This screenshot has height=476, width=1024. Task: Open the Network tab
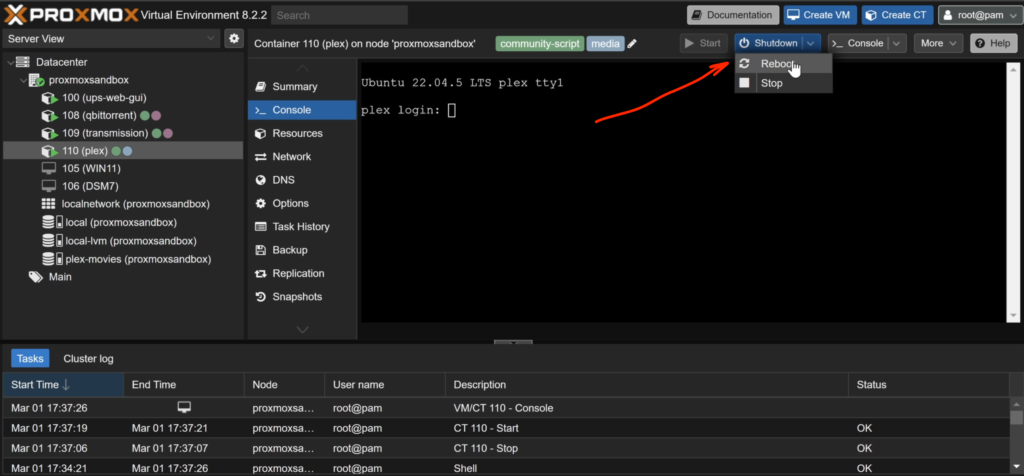302,157
